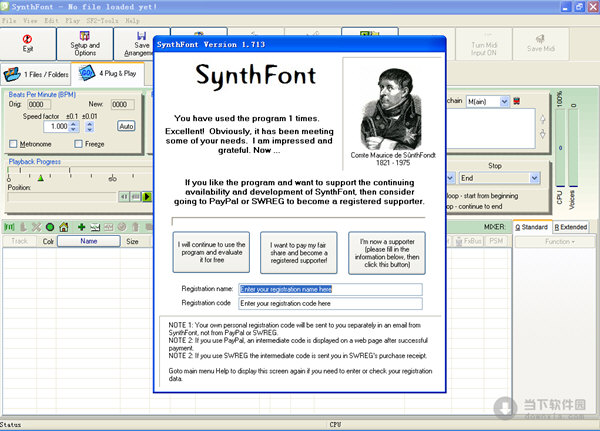Switch to the 4 Plug & Play tab
This screenshot has height=431, width=600.
[x=108, y=73]
